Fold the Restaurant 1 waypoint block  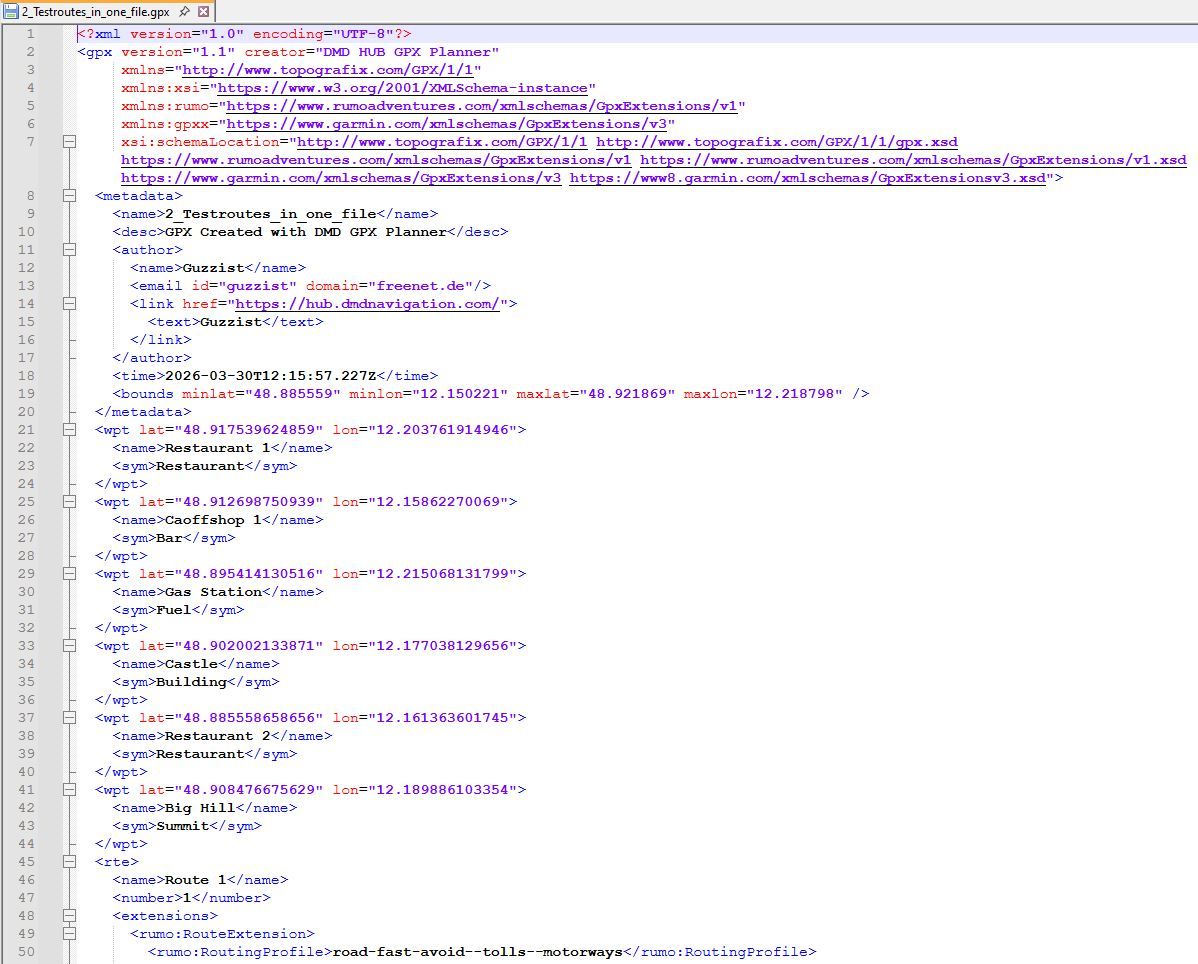point(70,430)
